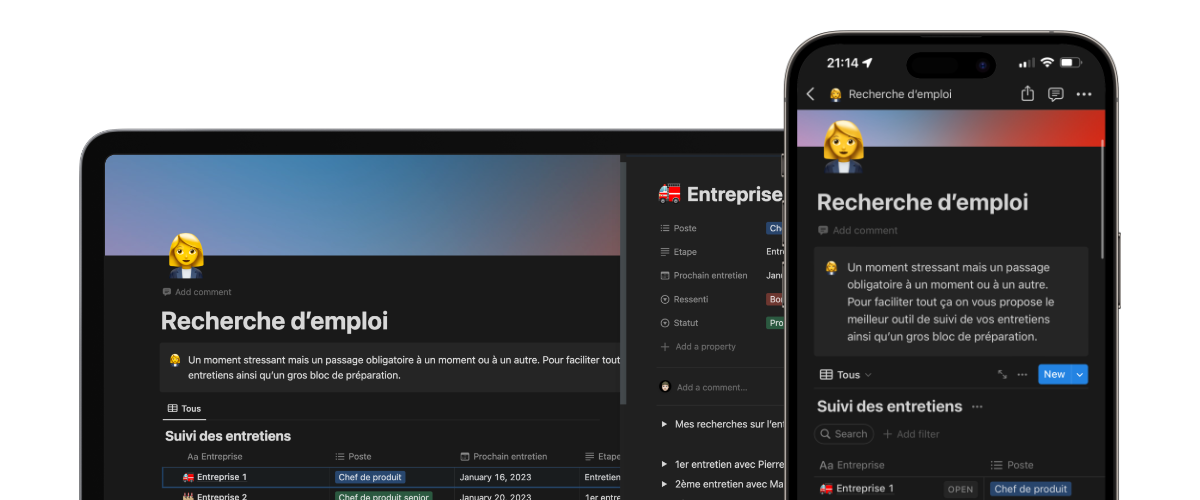1200x500 pixels.
Task: Click the Poste property in side panel
Action: (x=679, y=228)
